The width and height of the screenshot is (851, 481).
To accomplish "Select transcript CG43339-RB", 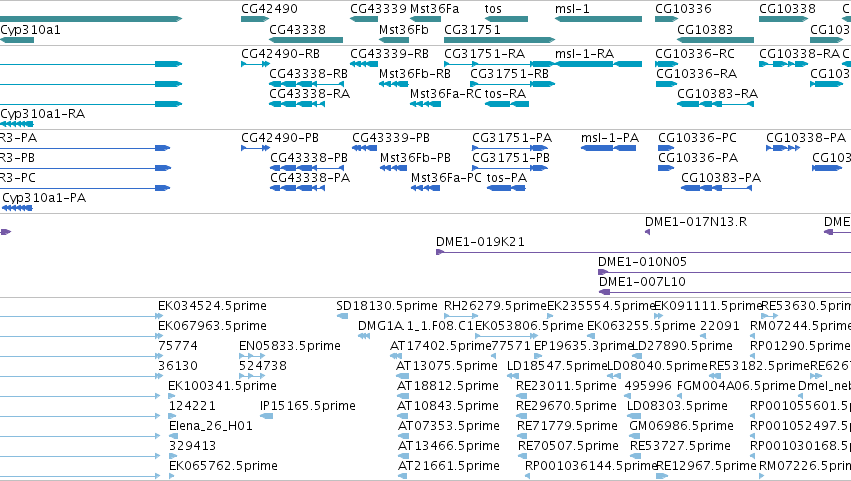I will [390, 54].
